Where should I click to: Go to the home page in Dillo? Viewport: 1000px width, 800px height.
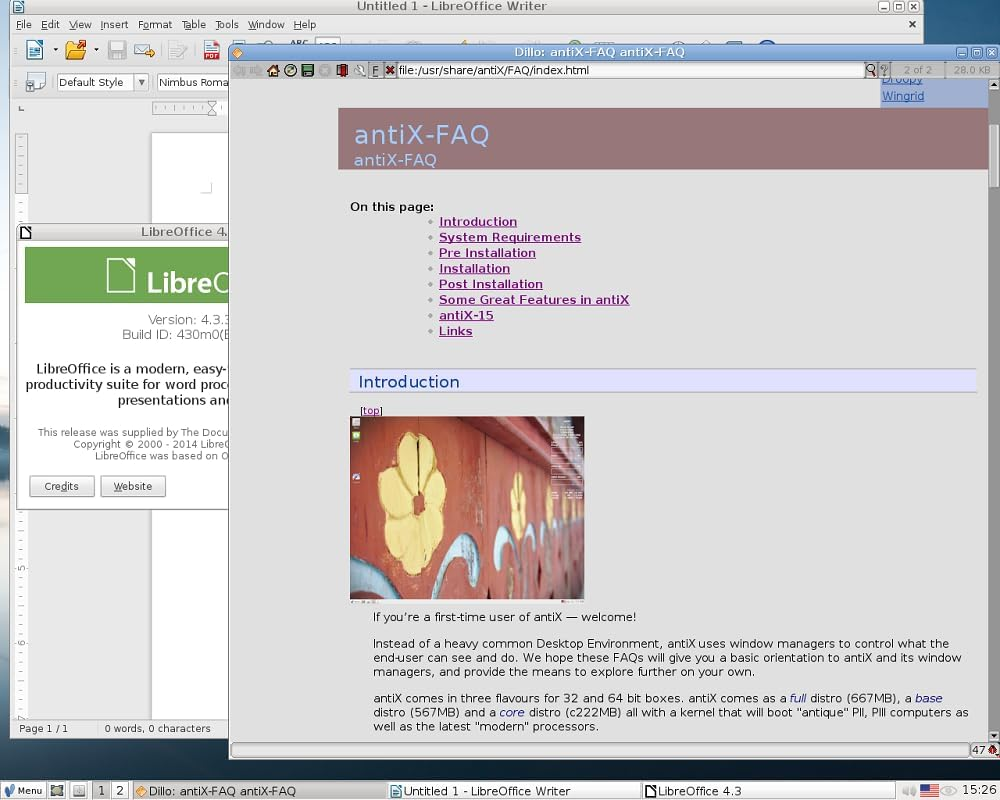coord(273,71)
